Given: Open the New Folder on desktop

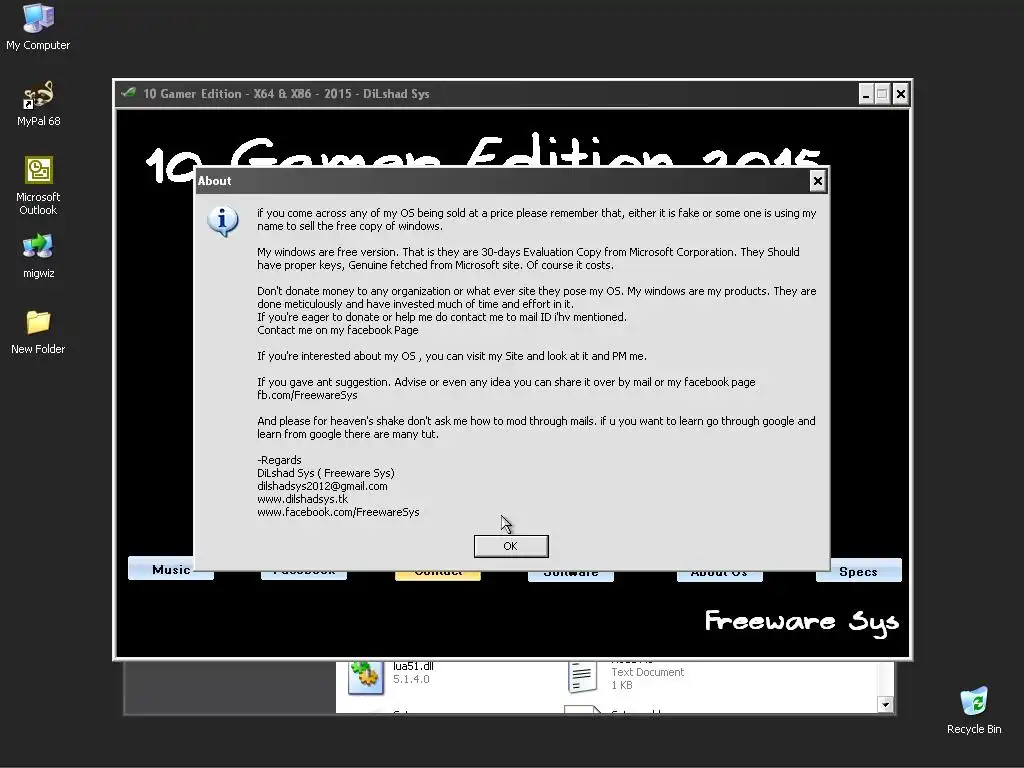Looking at the screenshot, I should 38,332.
